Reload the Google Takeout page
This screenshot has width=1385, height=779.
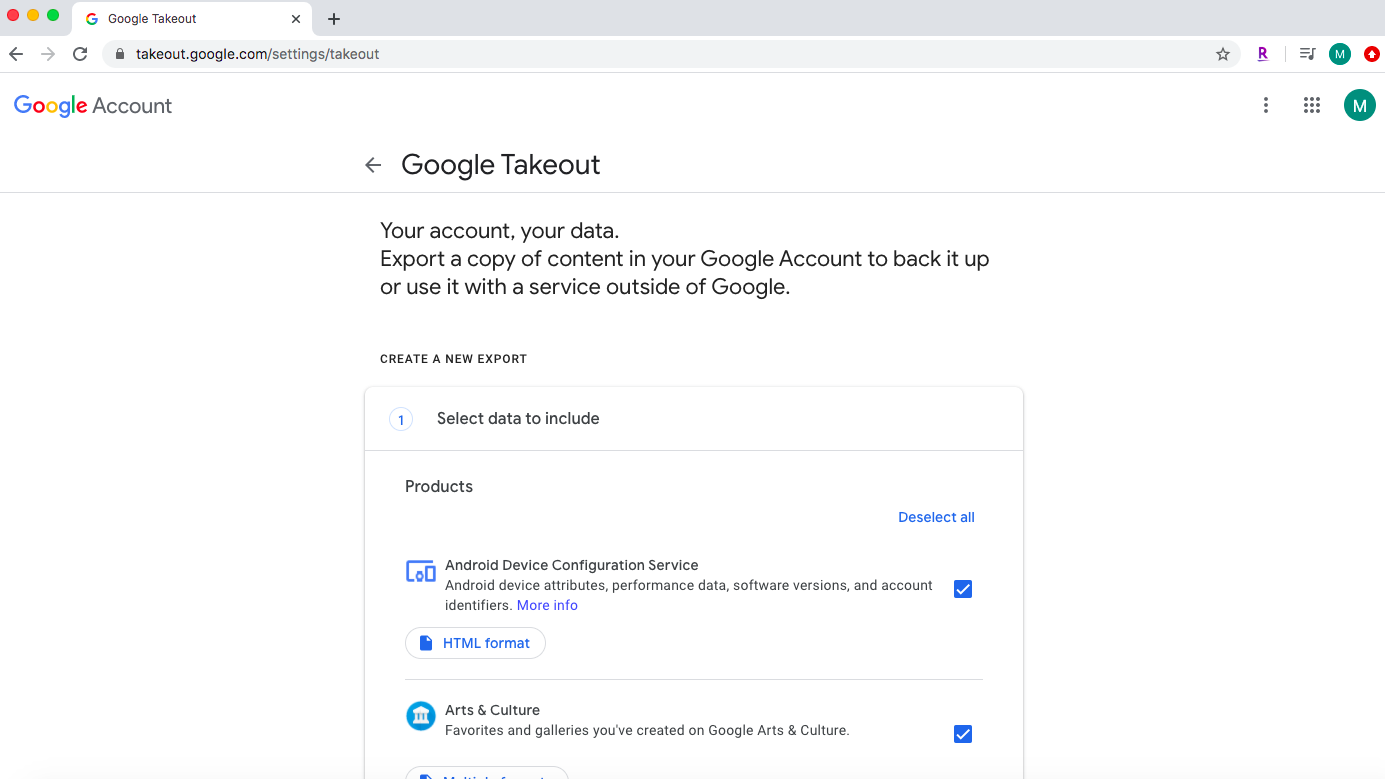coord(80,54)
